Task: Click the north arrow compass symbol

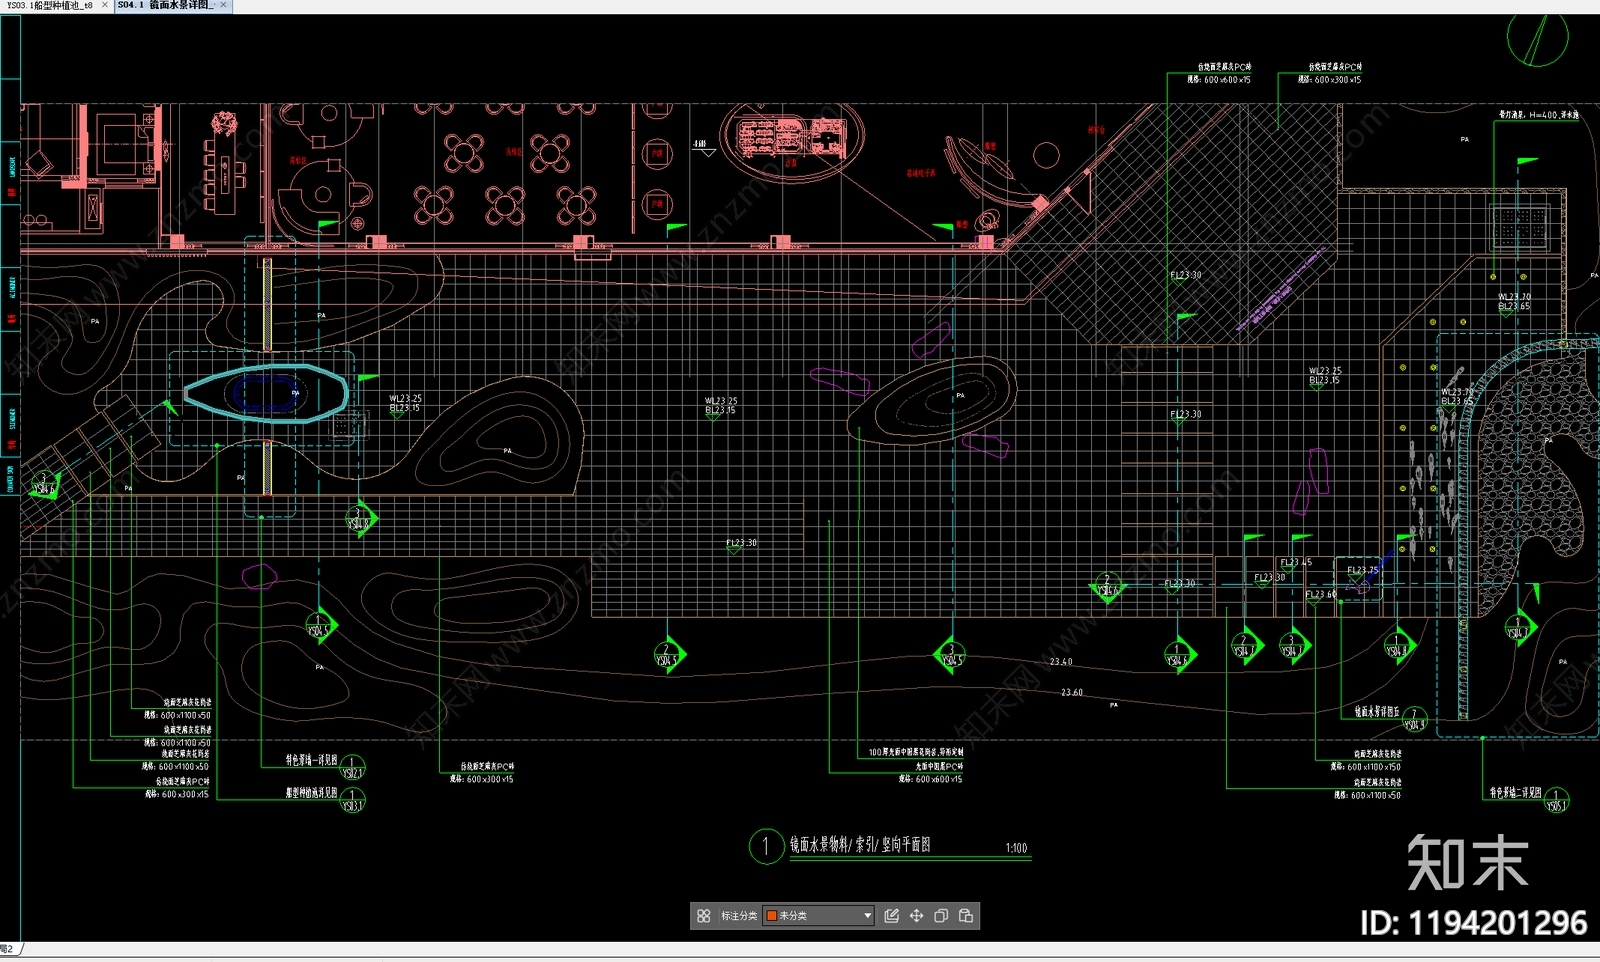Action: pyautogui.click(x=1537, y=36)
